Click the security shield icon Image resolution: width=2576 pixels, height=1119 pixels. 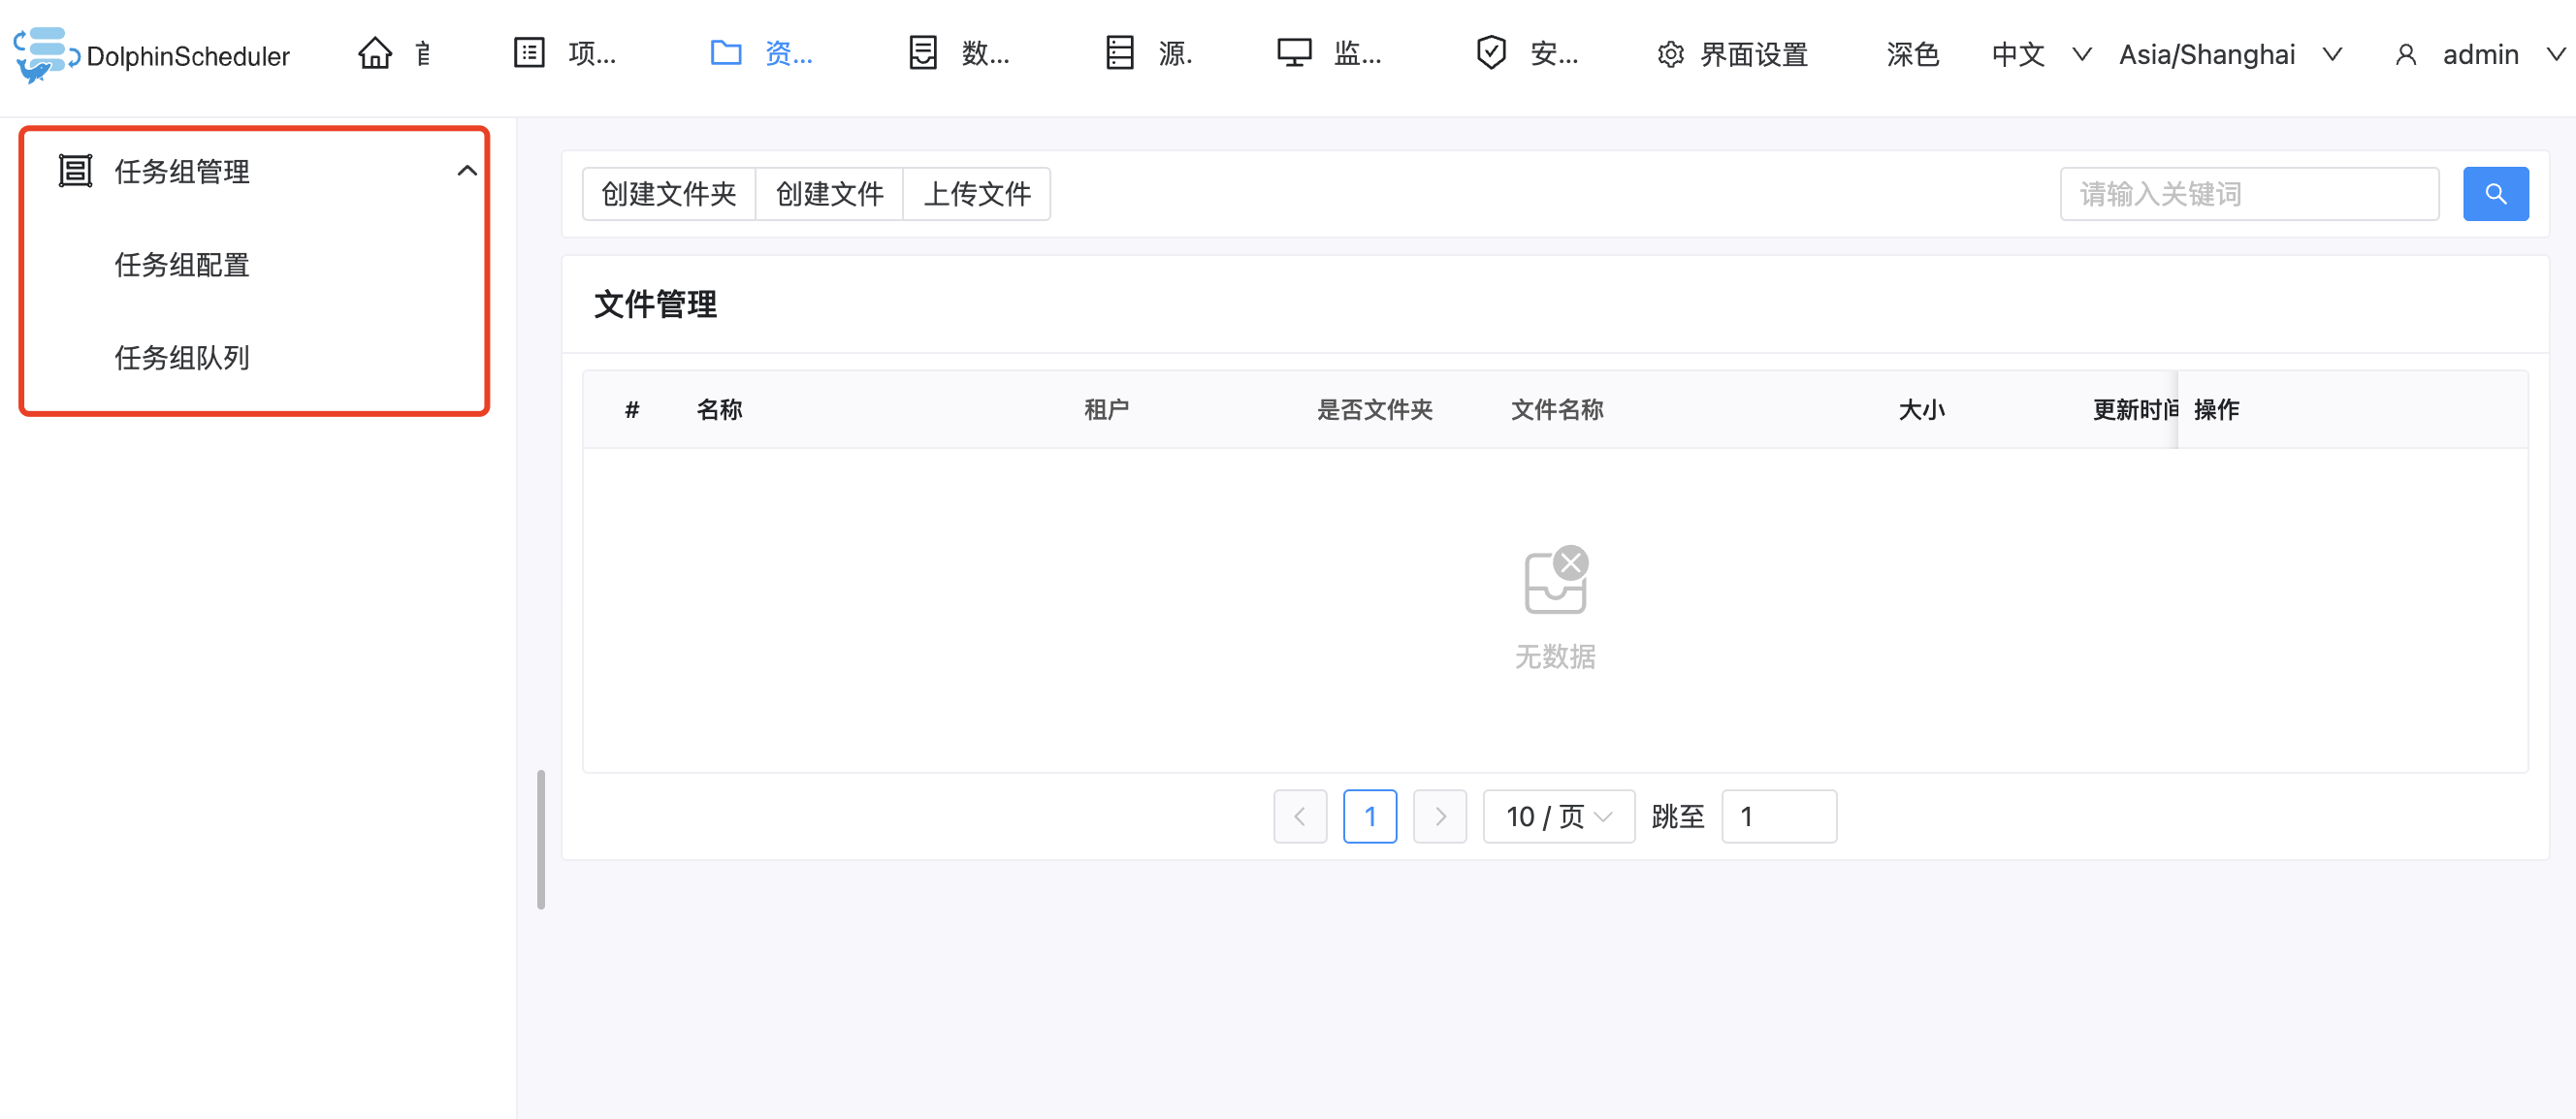1491,54
